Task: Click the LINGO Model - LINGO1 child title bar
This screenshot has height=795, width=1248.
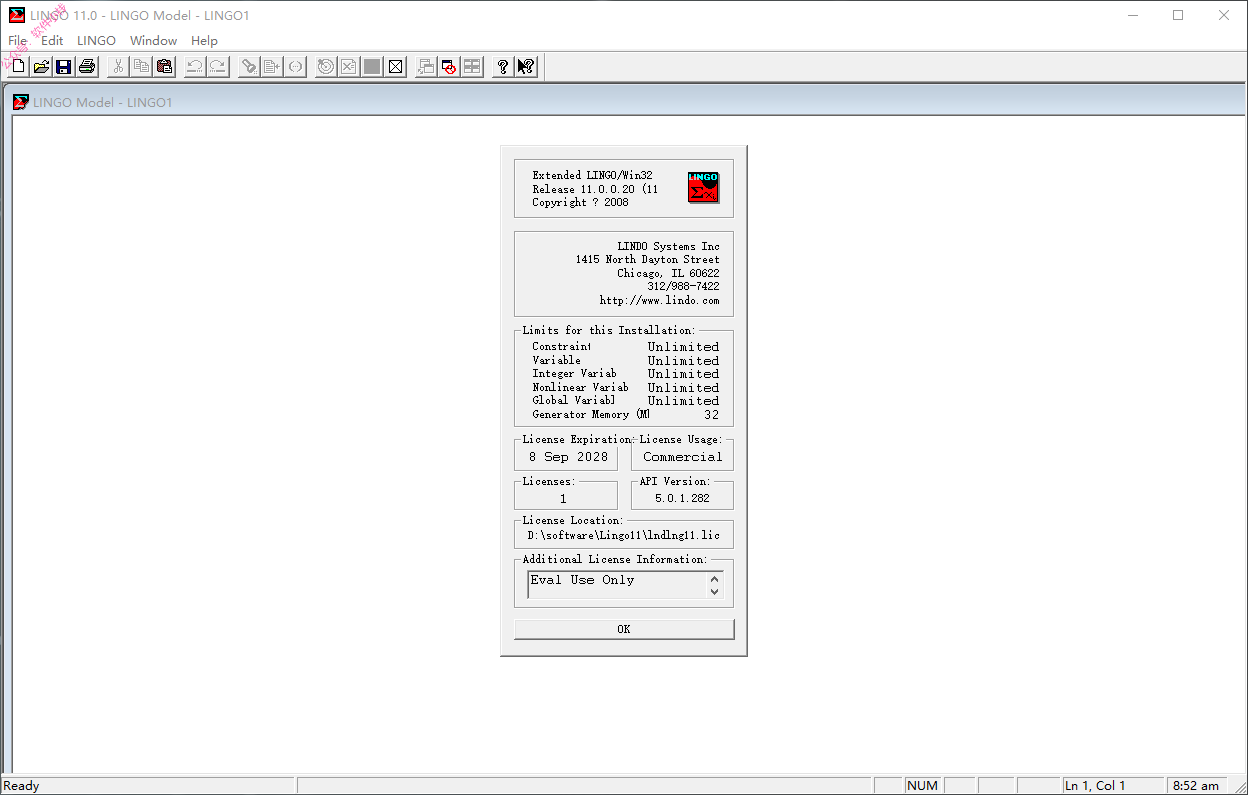Action: (624, 102)
